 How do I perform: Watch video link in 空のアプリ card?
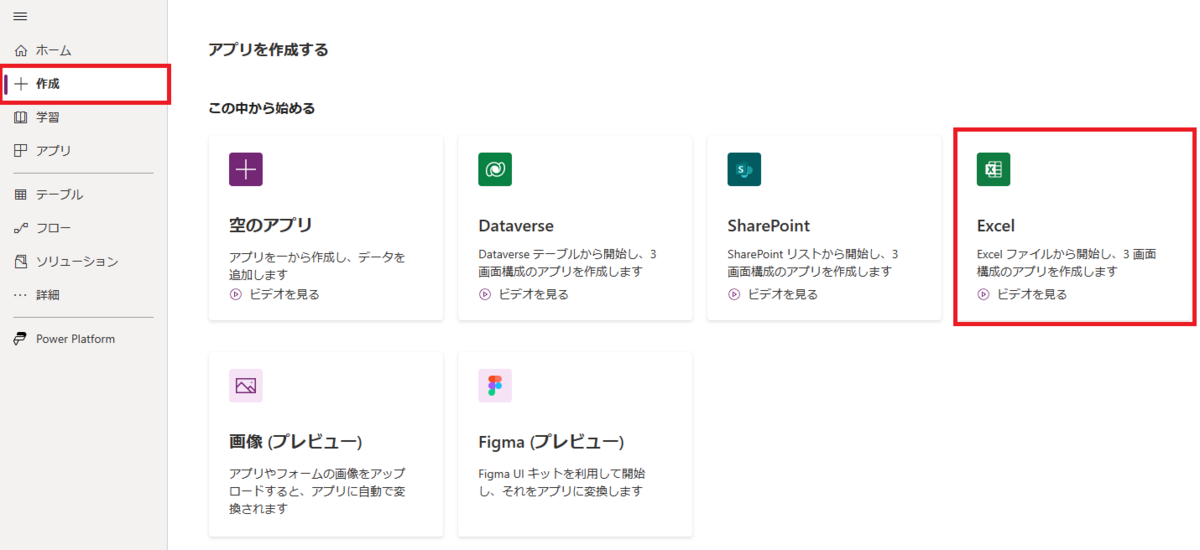pyautogui.click(x=283, y=294)
